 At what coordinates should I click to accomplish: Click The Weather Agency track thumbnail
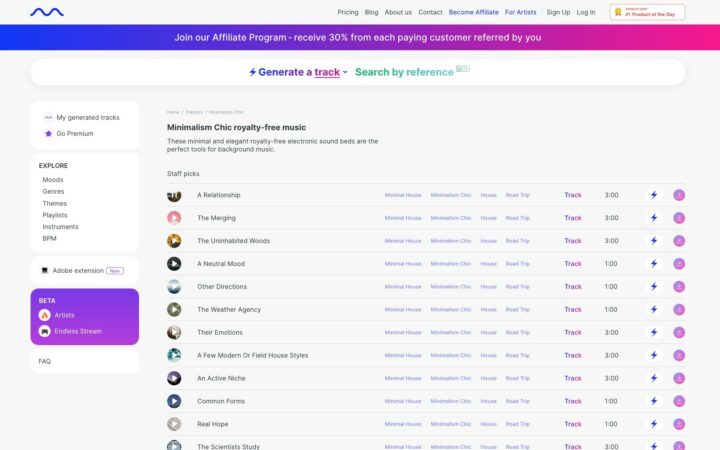click(x=174, y=310)
